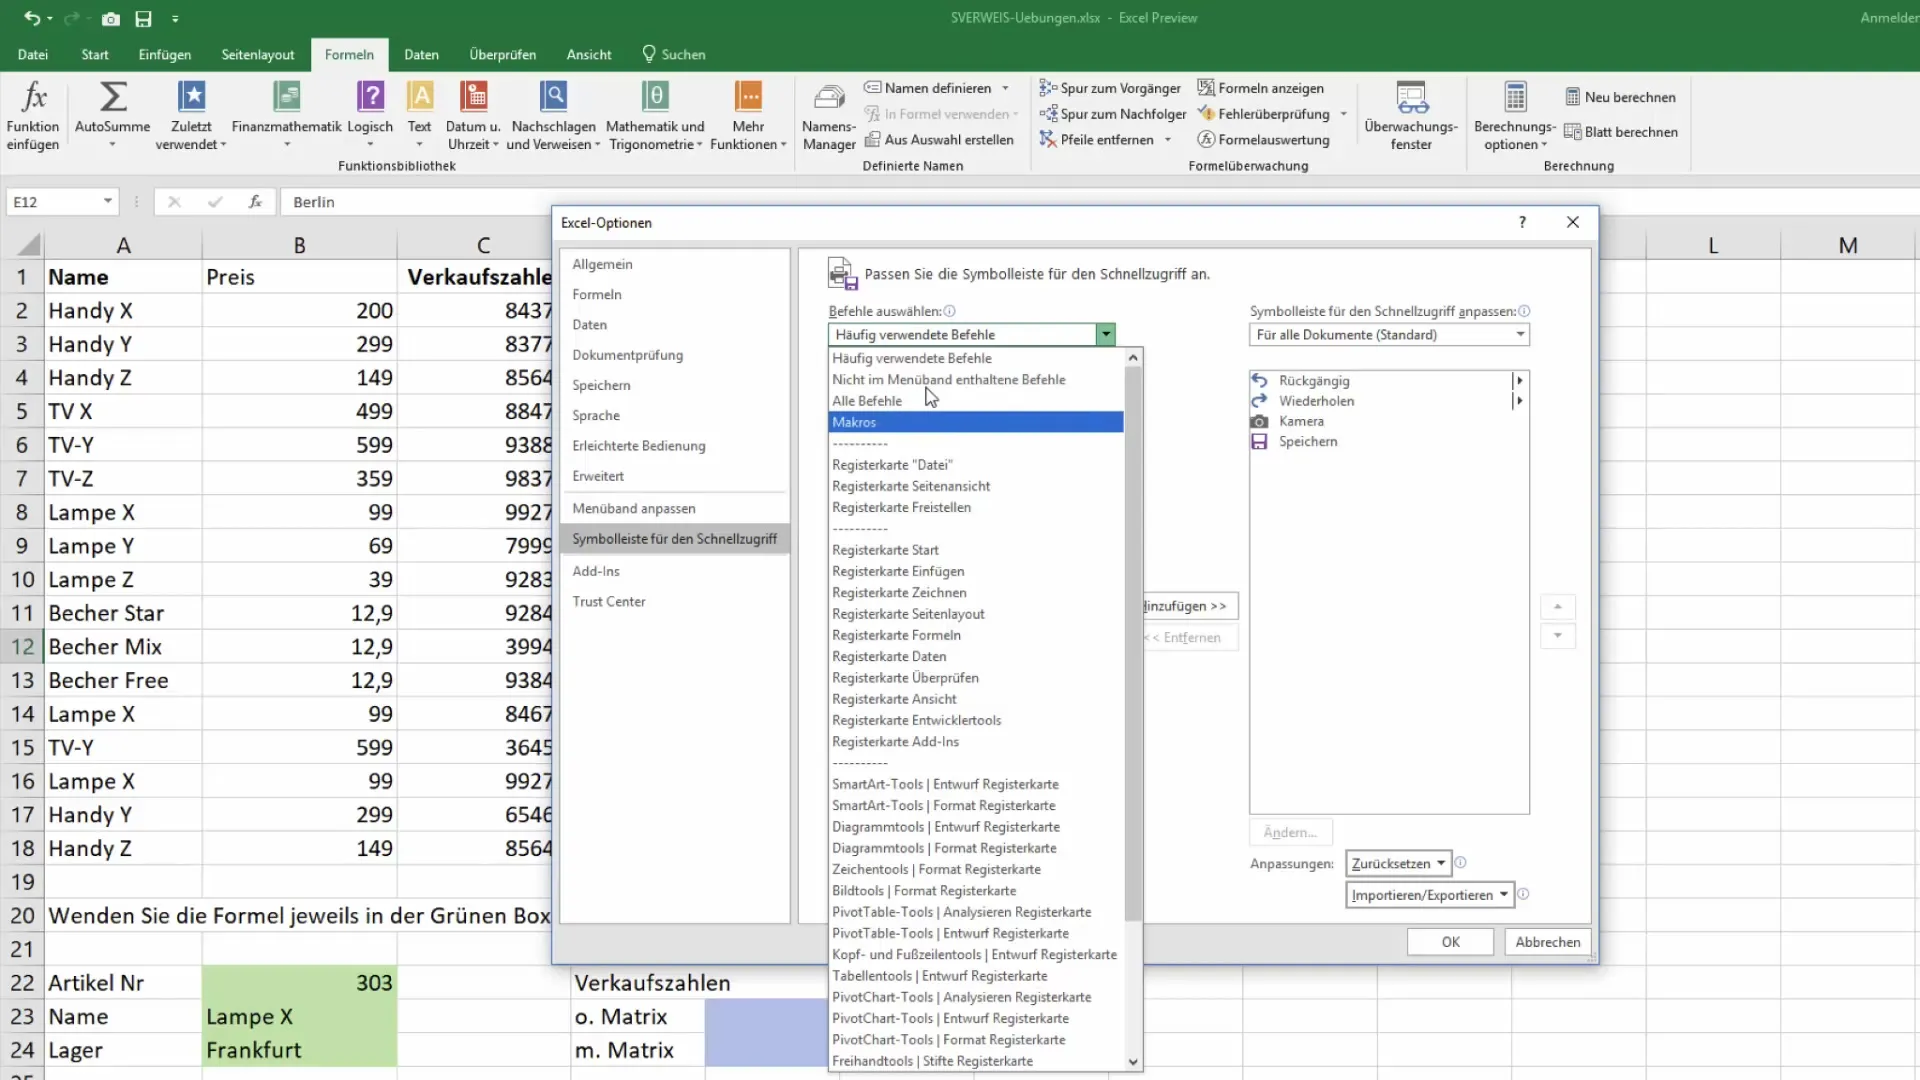Screen dimensions: 1920x1080
Task: Click the Abbrechen button to dismiss
Action: [1548, 942]
